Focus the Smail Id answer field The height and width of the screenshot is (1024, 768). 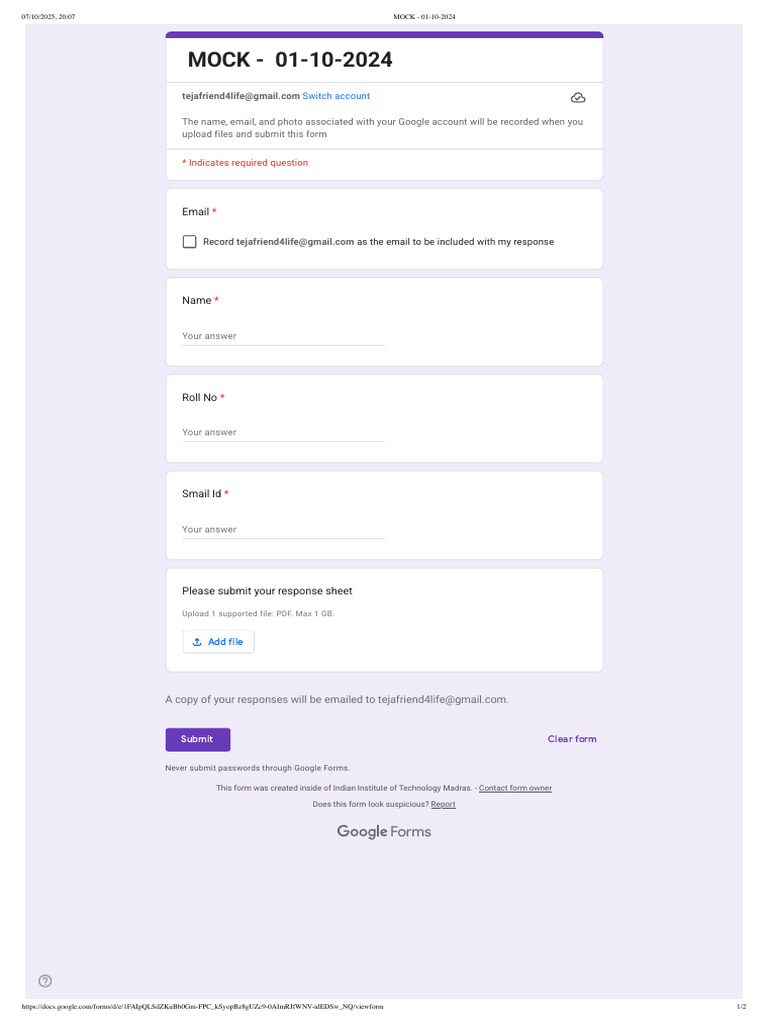click(283, 529)
